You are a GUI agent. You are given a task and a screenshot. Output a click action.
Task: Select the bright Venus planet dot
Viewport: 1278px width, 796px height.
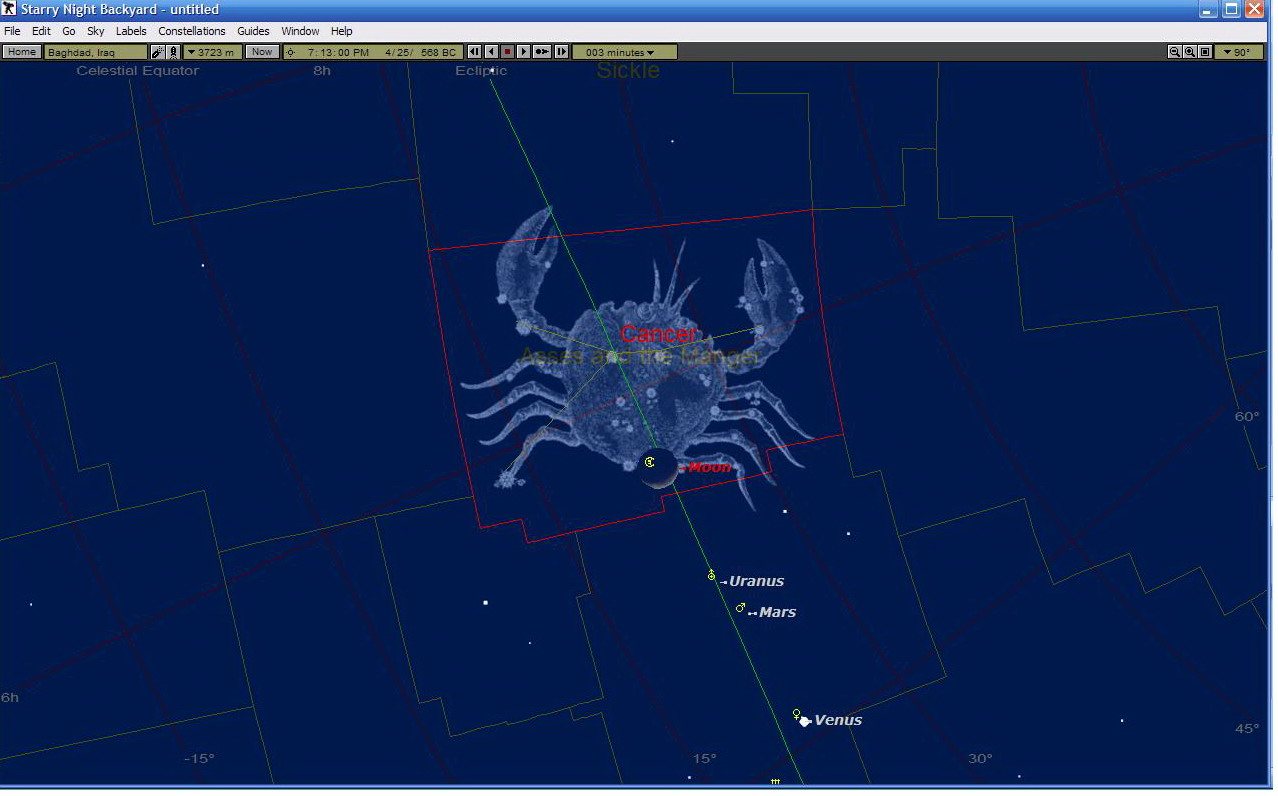(804, 721)
